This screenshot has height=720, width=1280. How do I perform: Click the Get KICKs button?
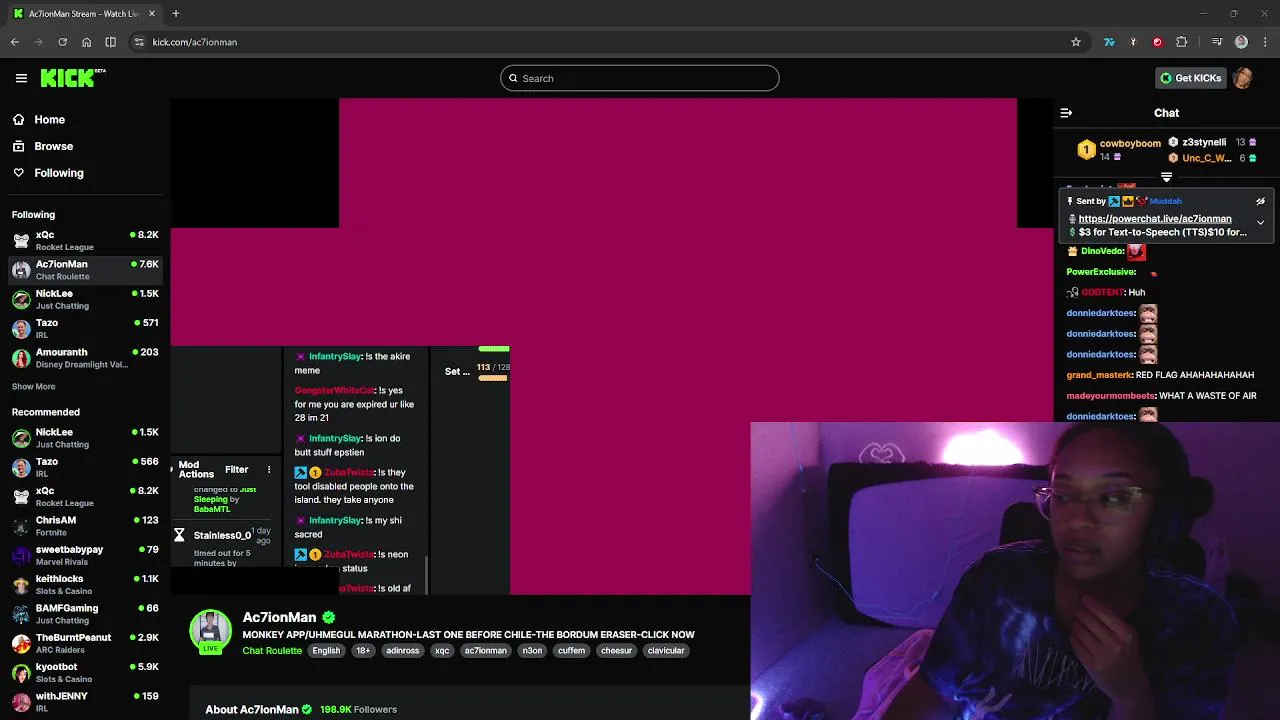(1190, 78)
